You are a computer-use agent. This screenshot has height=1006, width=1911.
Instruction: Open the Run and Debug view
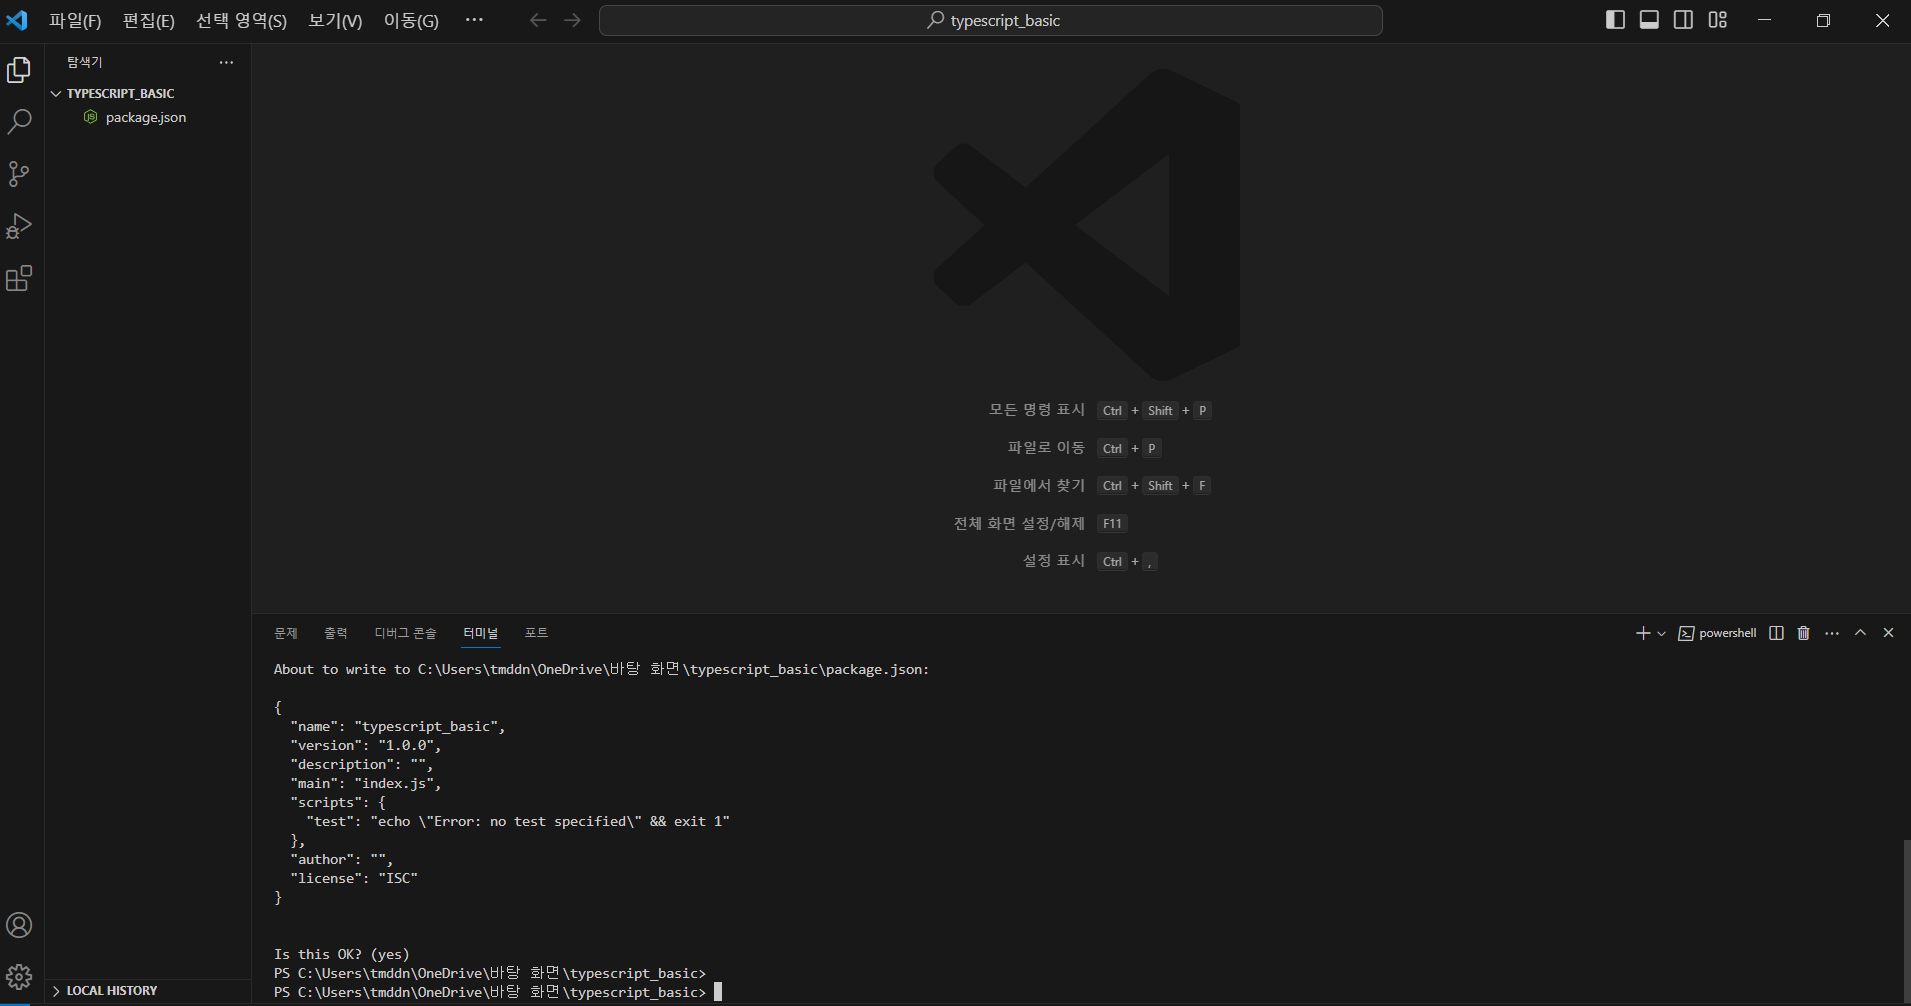point(19,226)
